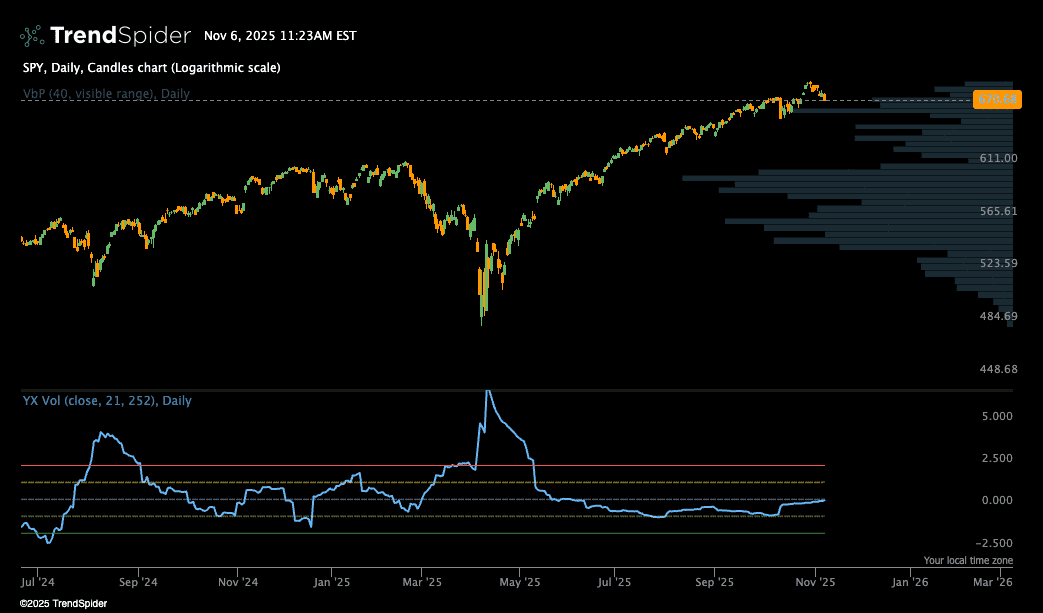Image resolution: width=1043 pixels, height=613 pixels.
Task: Click the Mar '26 date on time axis
Action: coord(992,581)
